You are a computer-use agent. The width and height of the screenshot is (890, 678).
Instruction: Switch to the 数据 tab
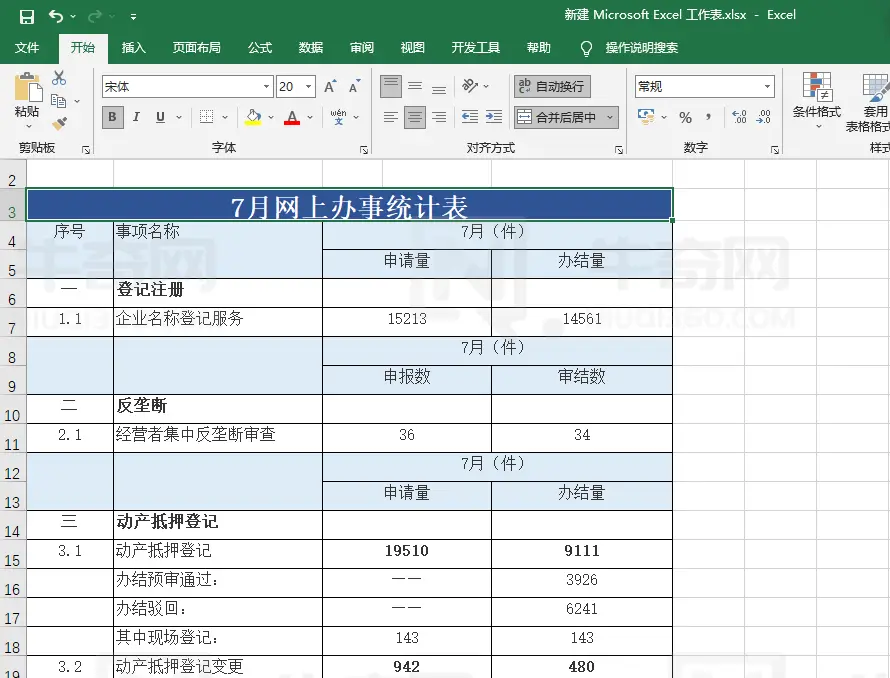point(311,48)
